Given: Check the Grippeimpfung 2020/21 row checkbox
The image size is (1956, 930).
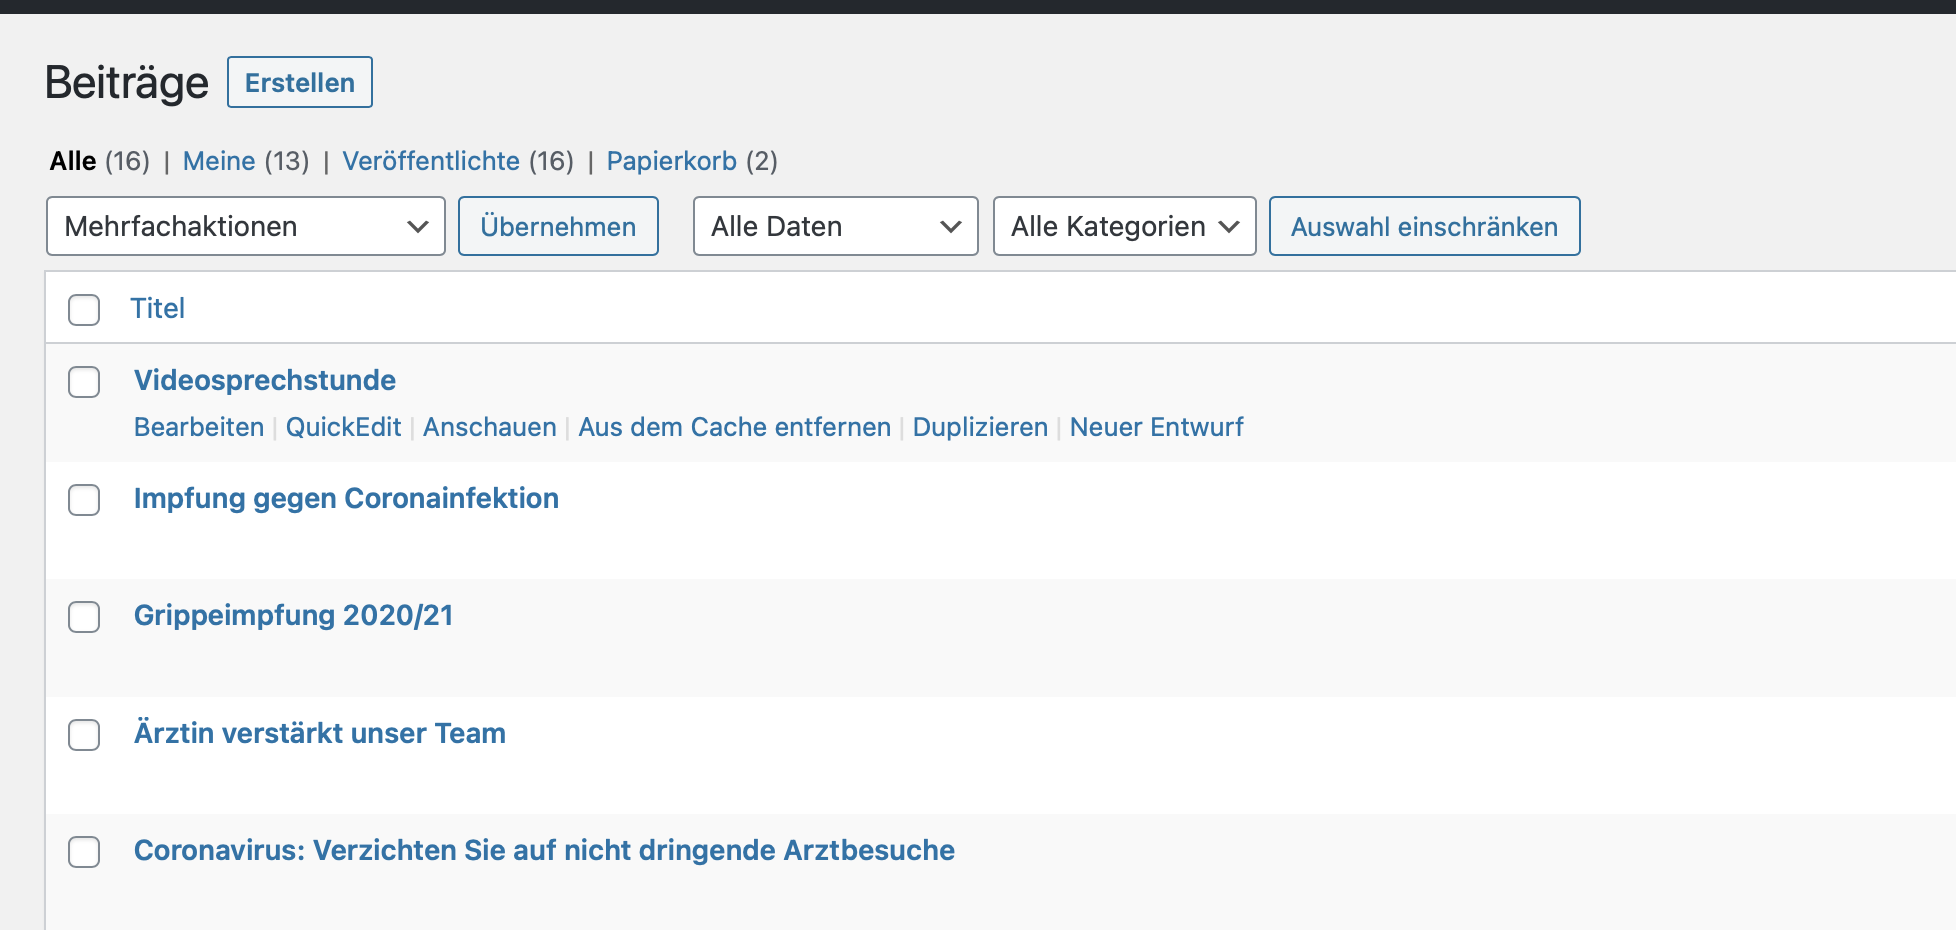Looking at the screenshot, I should click(84, 617).
